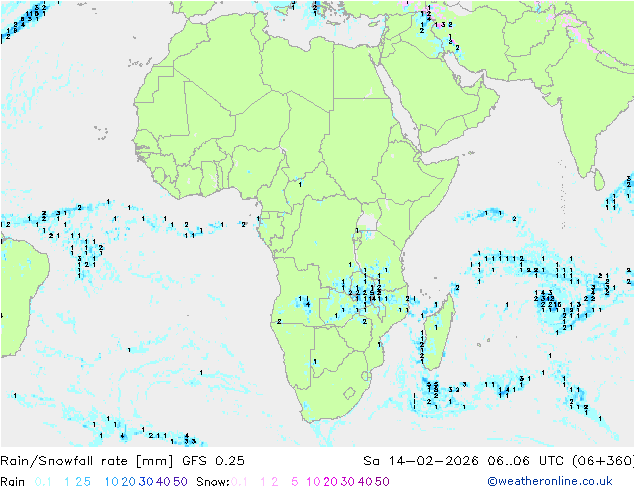634x490 pixels.
Task: Click the "Snow:" legend label
Action: coord(213,482)
